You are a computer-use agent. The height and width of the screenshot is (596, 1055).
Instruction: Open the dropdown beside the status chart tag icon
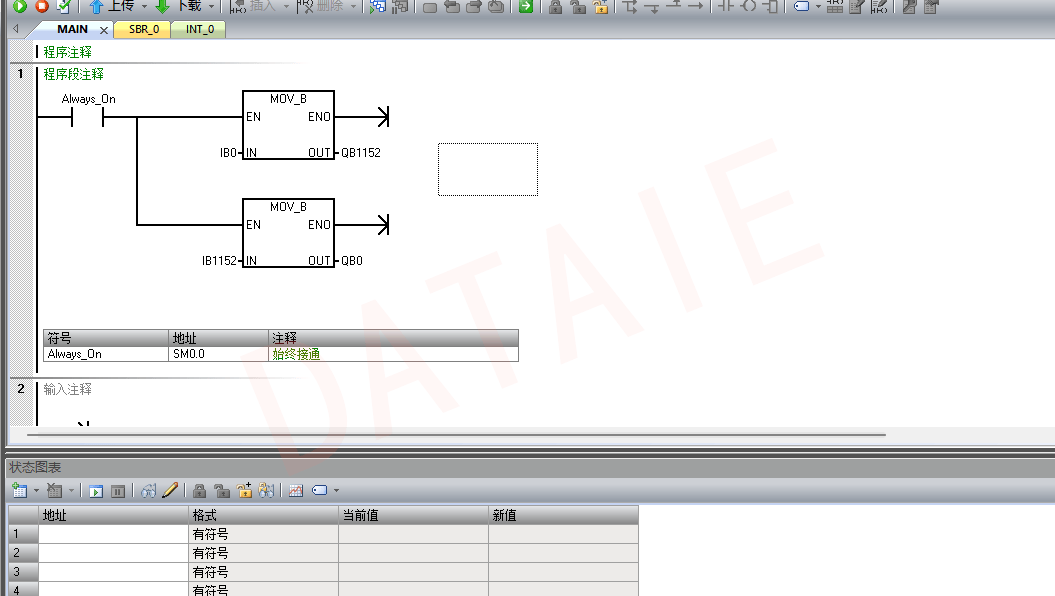336,491
